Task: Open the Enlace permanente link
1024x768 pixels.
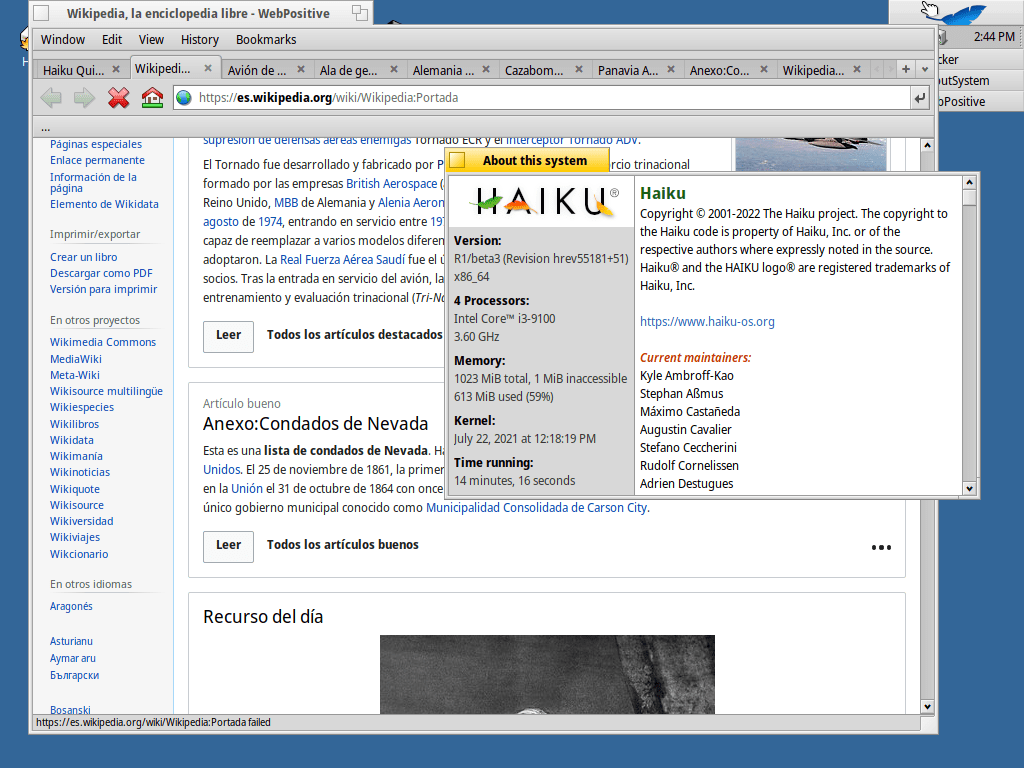Action: pyautogui.click(x=97, y=160)
